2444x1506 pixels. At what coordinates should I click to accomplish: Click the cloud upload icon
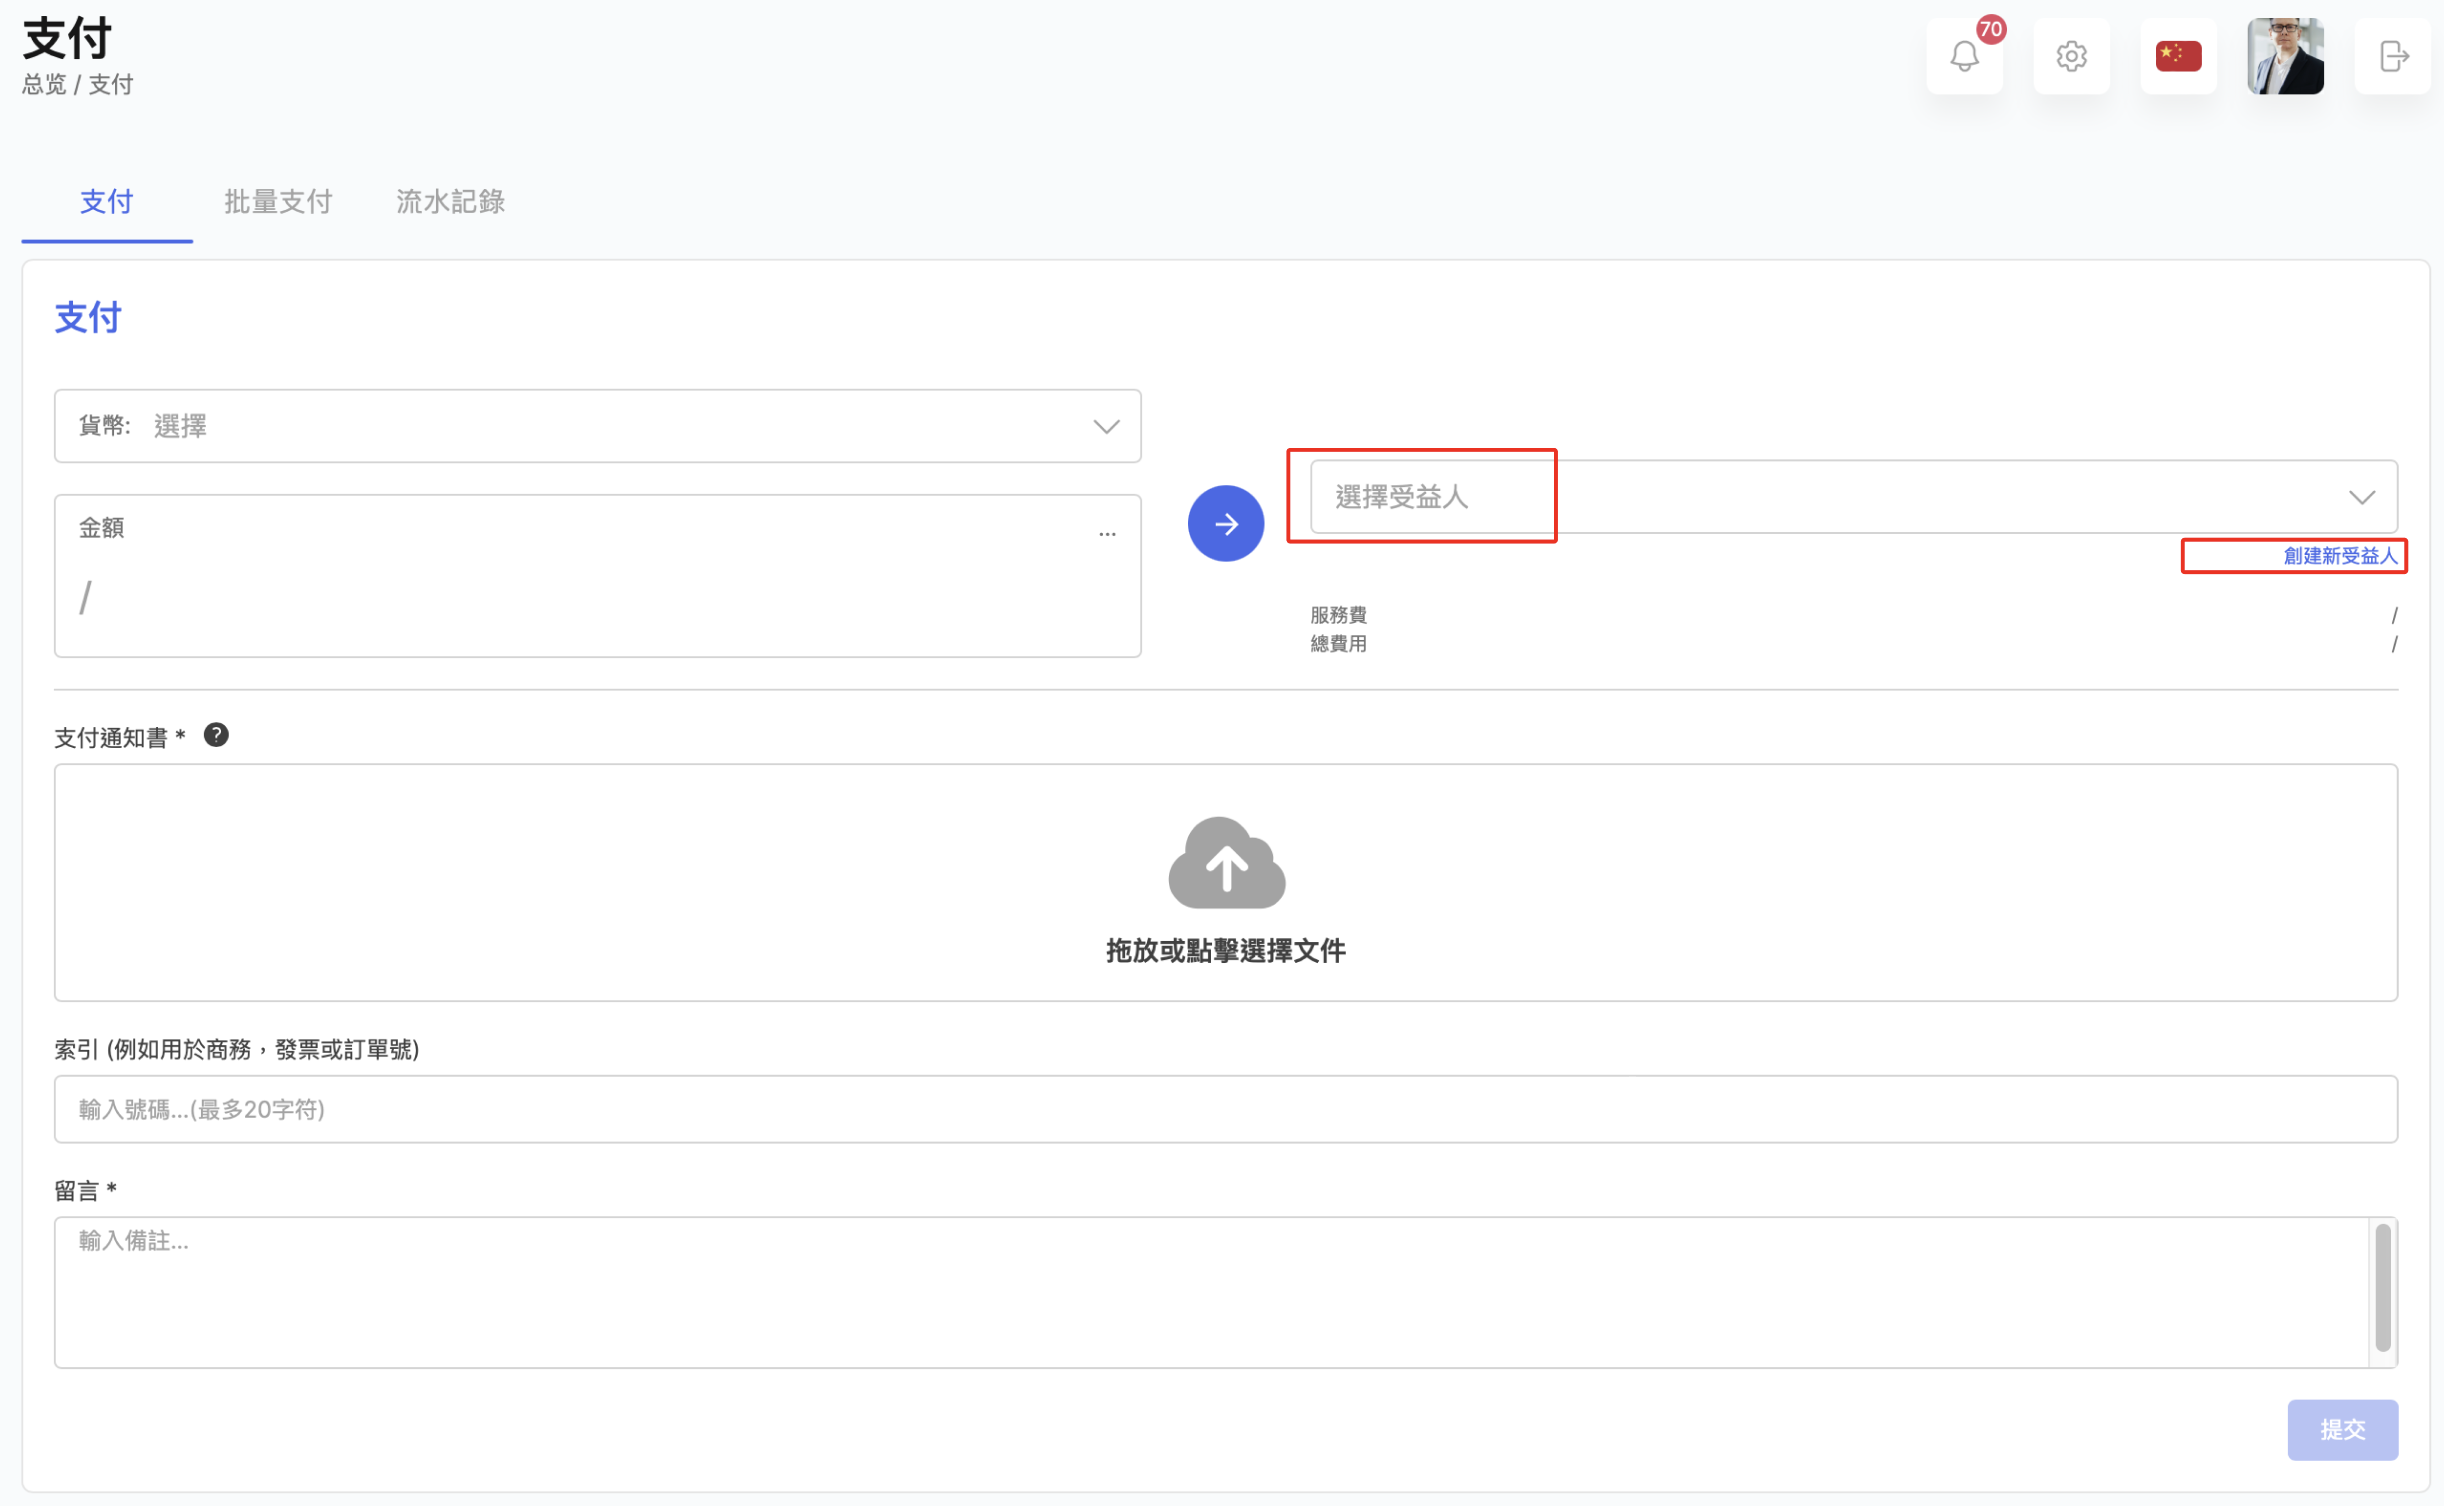point(1226,863)
